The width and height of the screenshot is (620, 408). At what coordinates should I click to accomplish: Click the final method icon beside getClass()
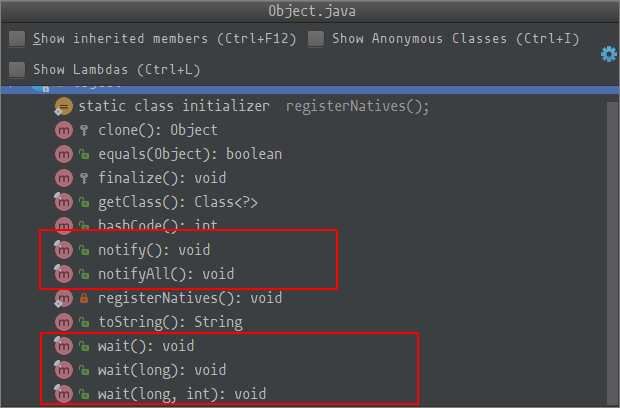tap(63, 202)
